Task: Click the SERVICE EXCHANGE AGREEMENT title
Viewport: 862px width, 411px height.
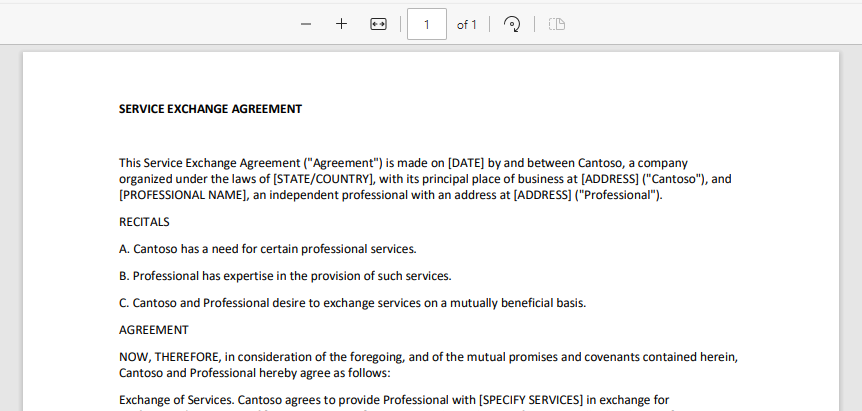Action: [x=210, y=109]
